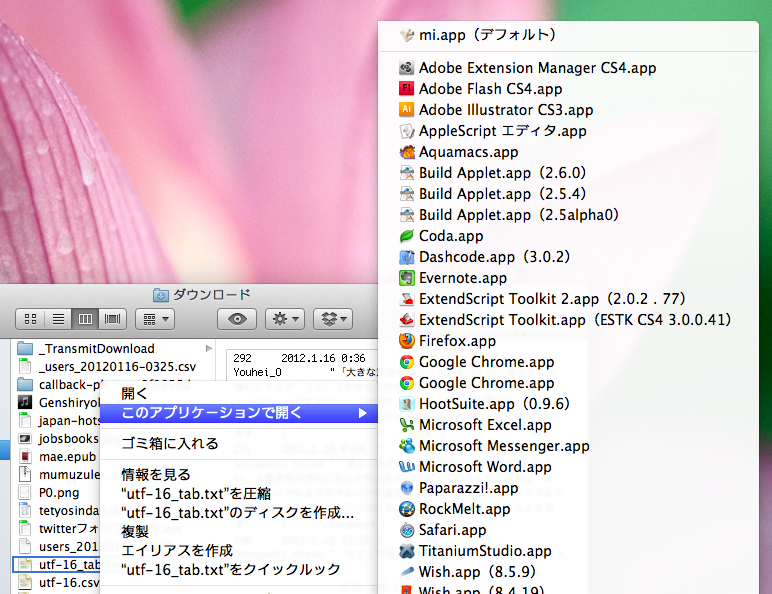
Task: Expand the _TransmitDownload folder arrow
Action: point(209,348)
